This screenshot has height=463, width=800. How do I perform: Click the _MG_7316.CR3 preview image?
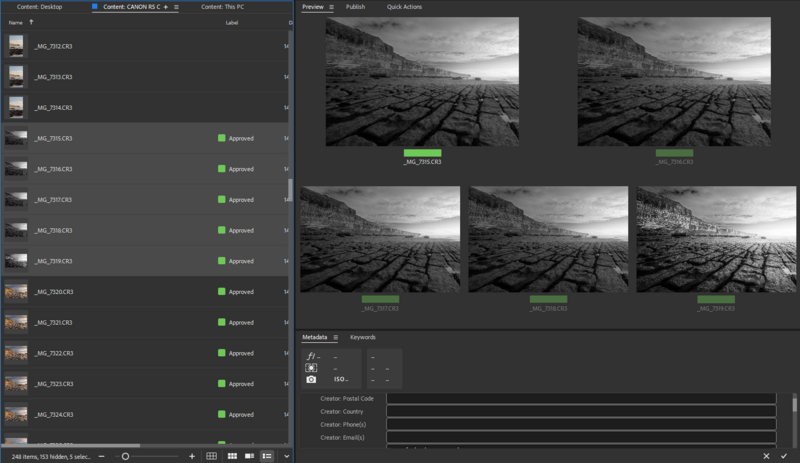[x=674, y=82]
